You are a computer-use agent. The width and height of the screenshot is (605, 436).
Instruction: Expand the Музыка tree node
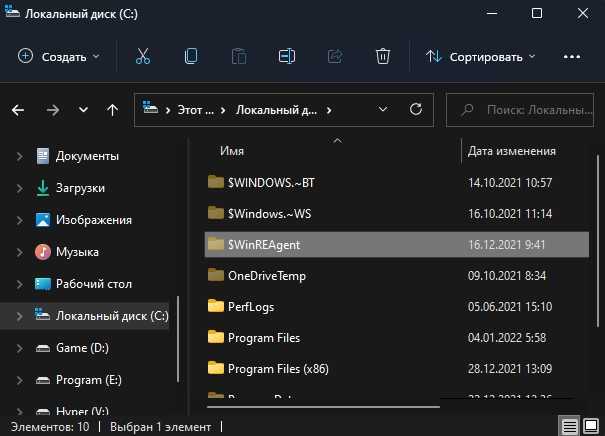click(19, 252)
